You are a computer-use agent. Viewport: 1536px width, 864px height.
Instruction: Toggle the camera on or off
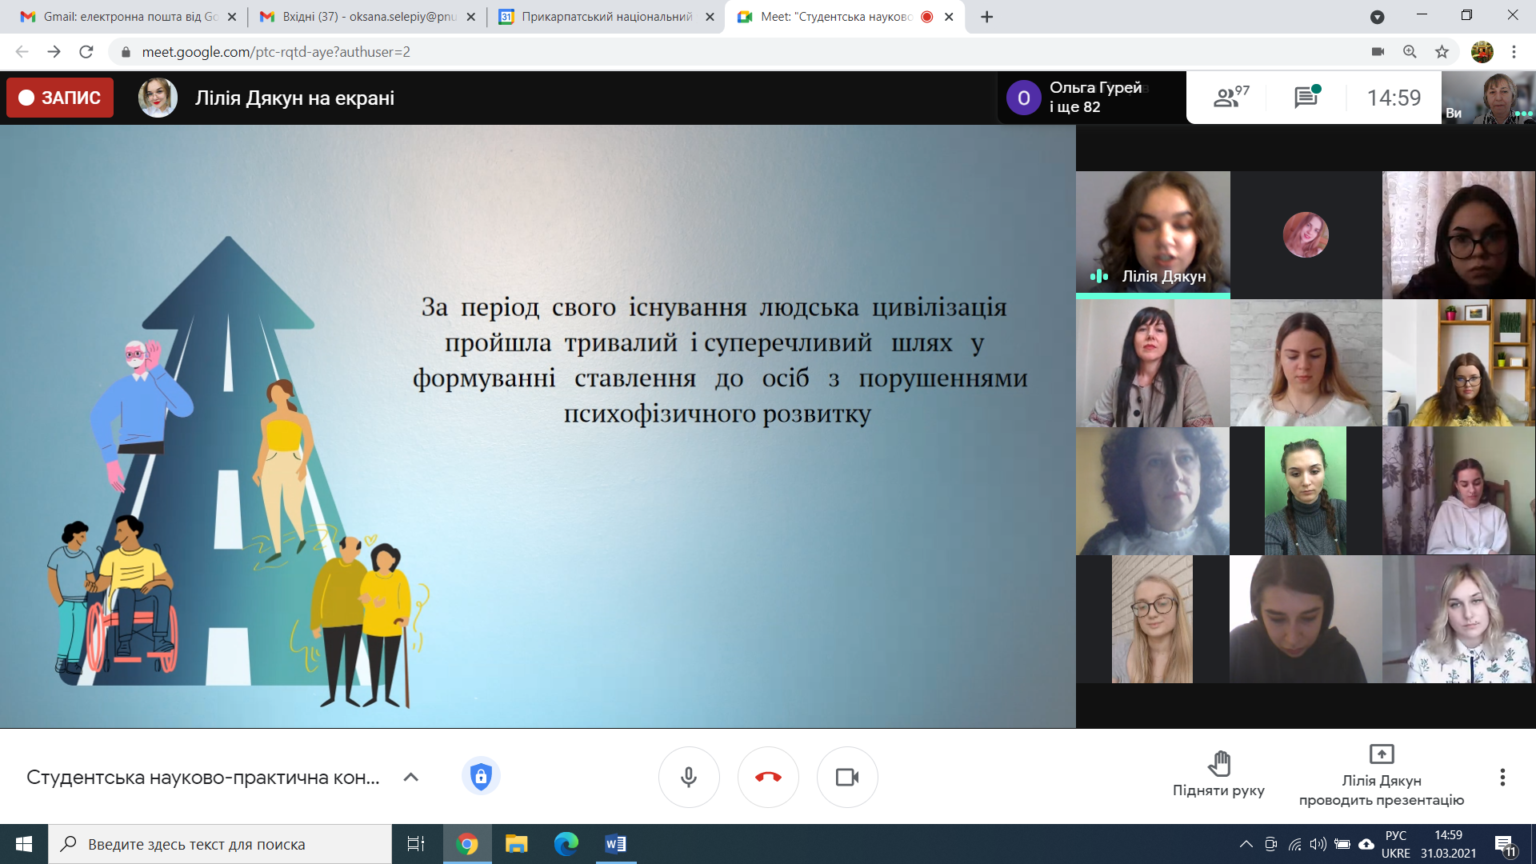[847, 777]
